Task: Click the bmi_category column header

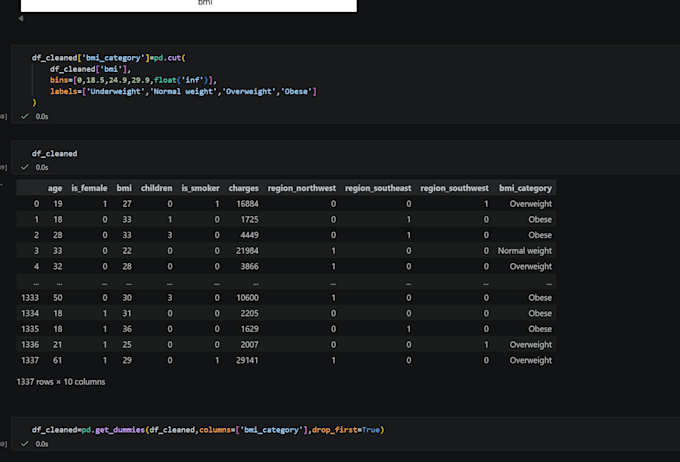Action: pyautogui.click(x=525, y=188)
